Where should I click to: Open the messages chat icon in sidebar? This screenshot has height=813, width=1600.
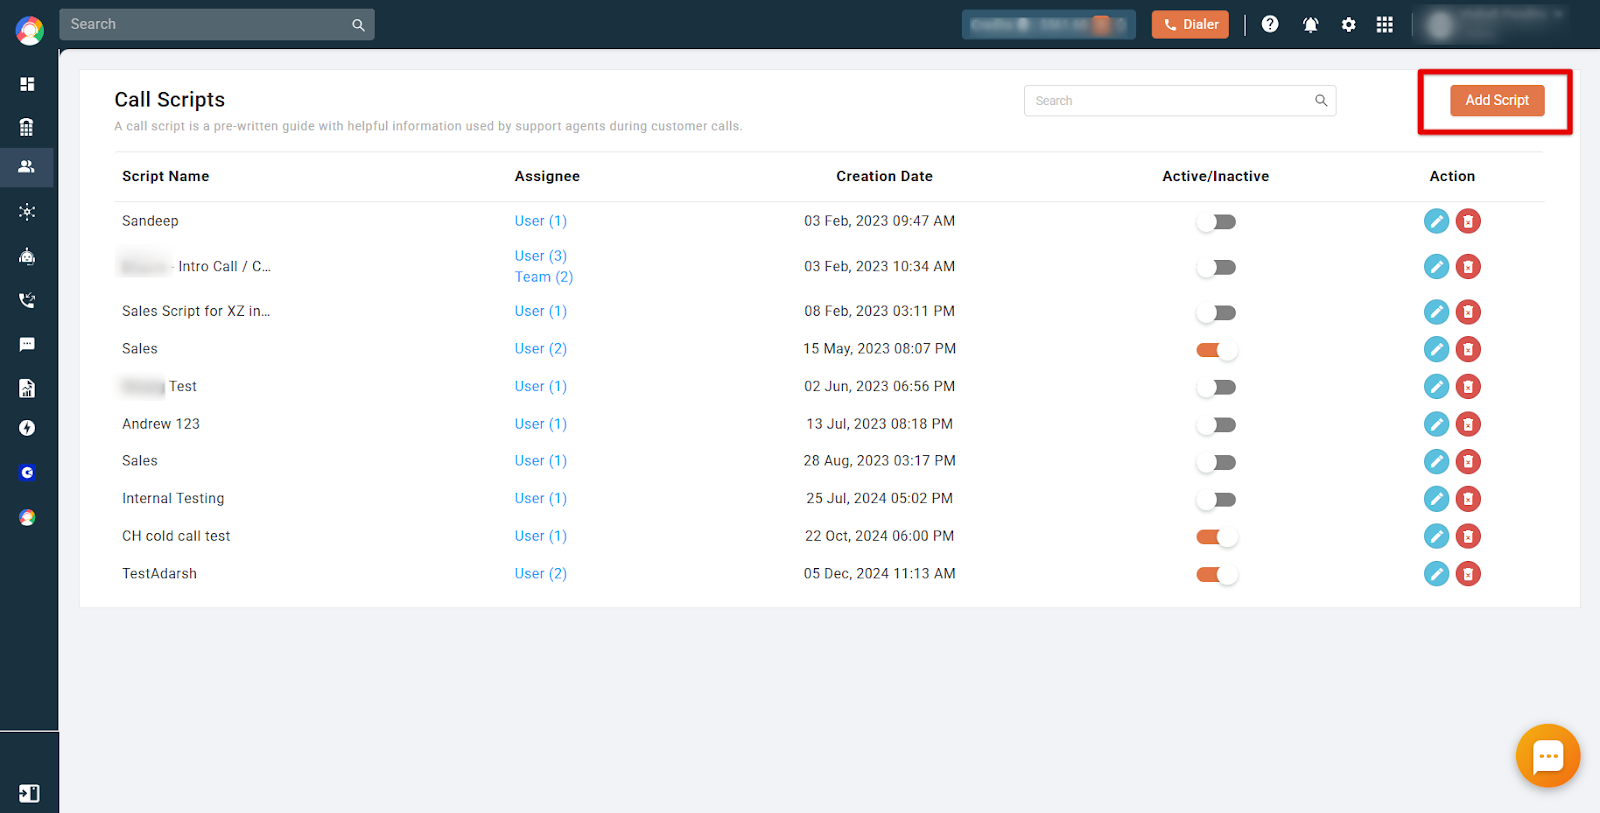click(27, 344)
